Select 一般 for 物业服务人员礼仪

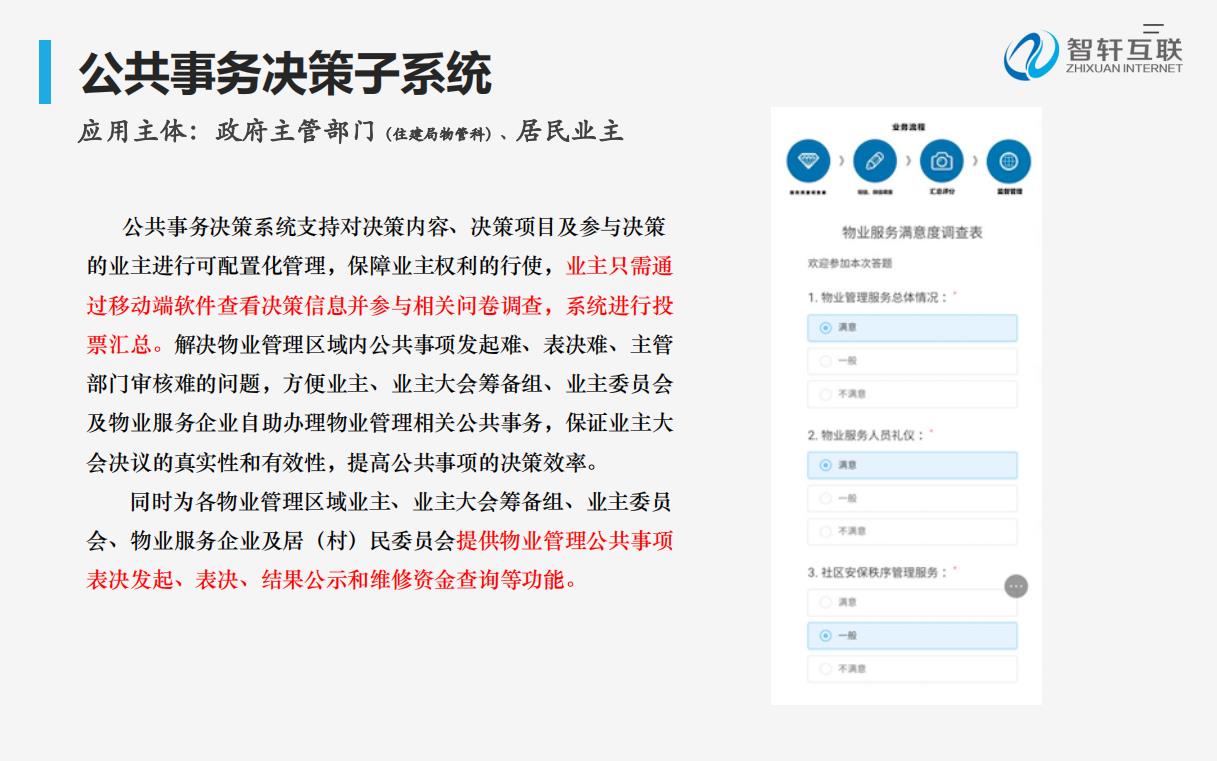coord(912,498)
